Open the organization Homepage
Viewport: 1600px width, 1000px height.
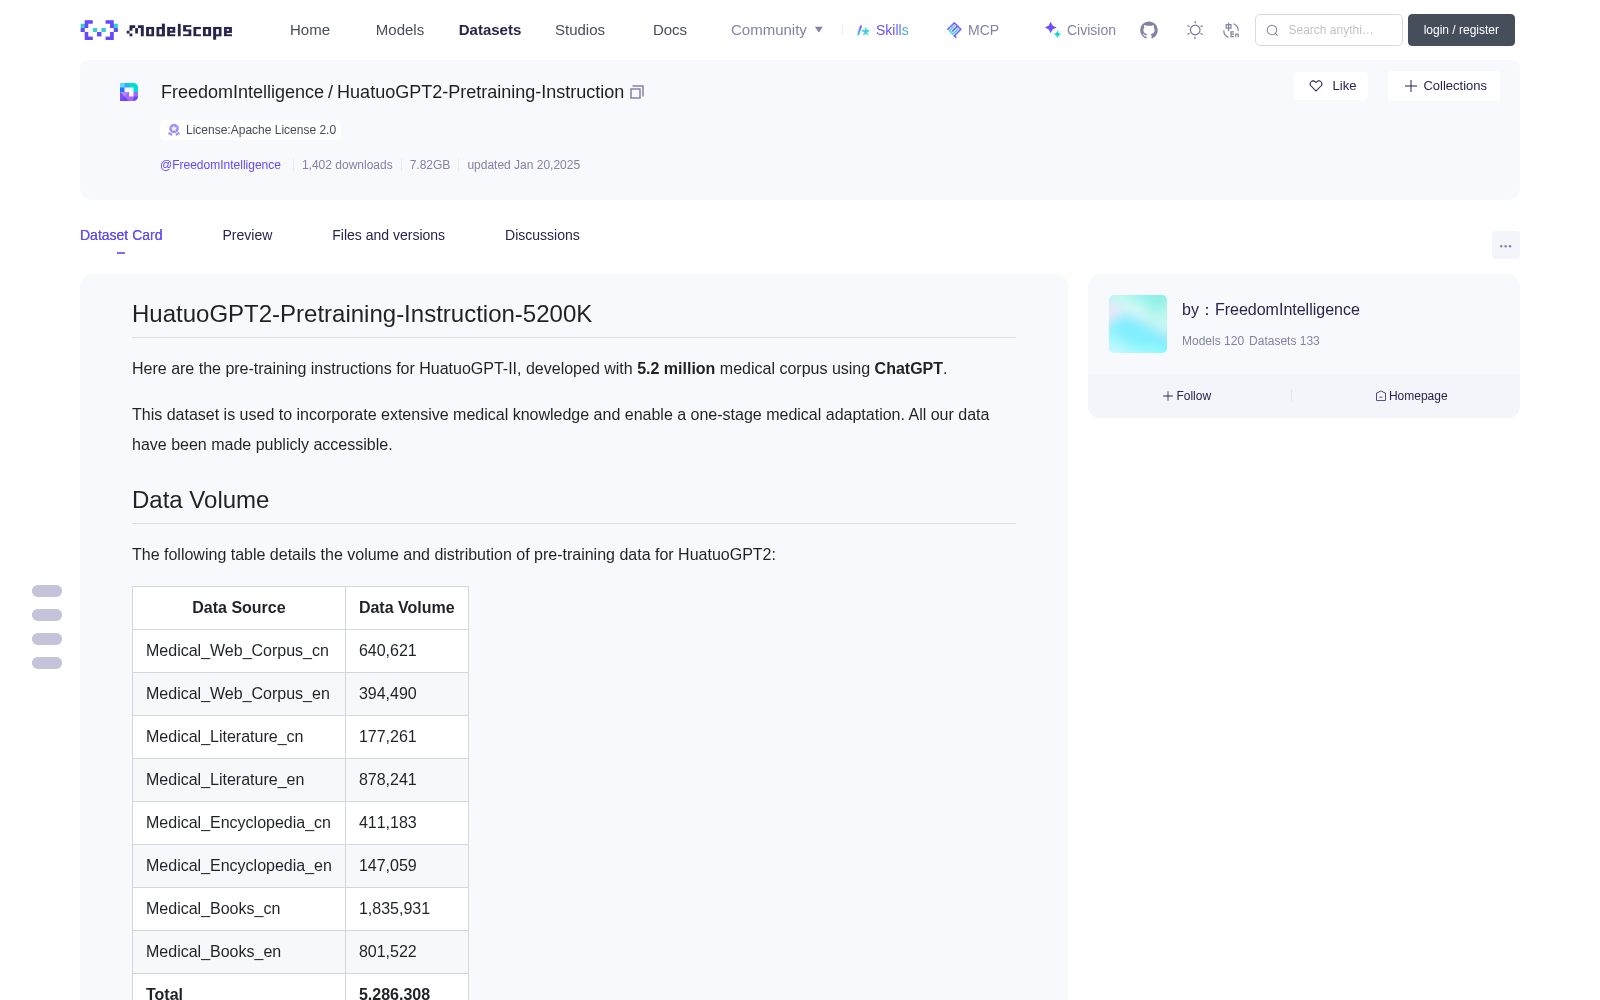(x=1411, y=396)
